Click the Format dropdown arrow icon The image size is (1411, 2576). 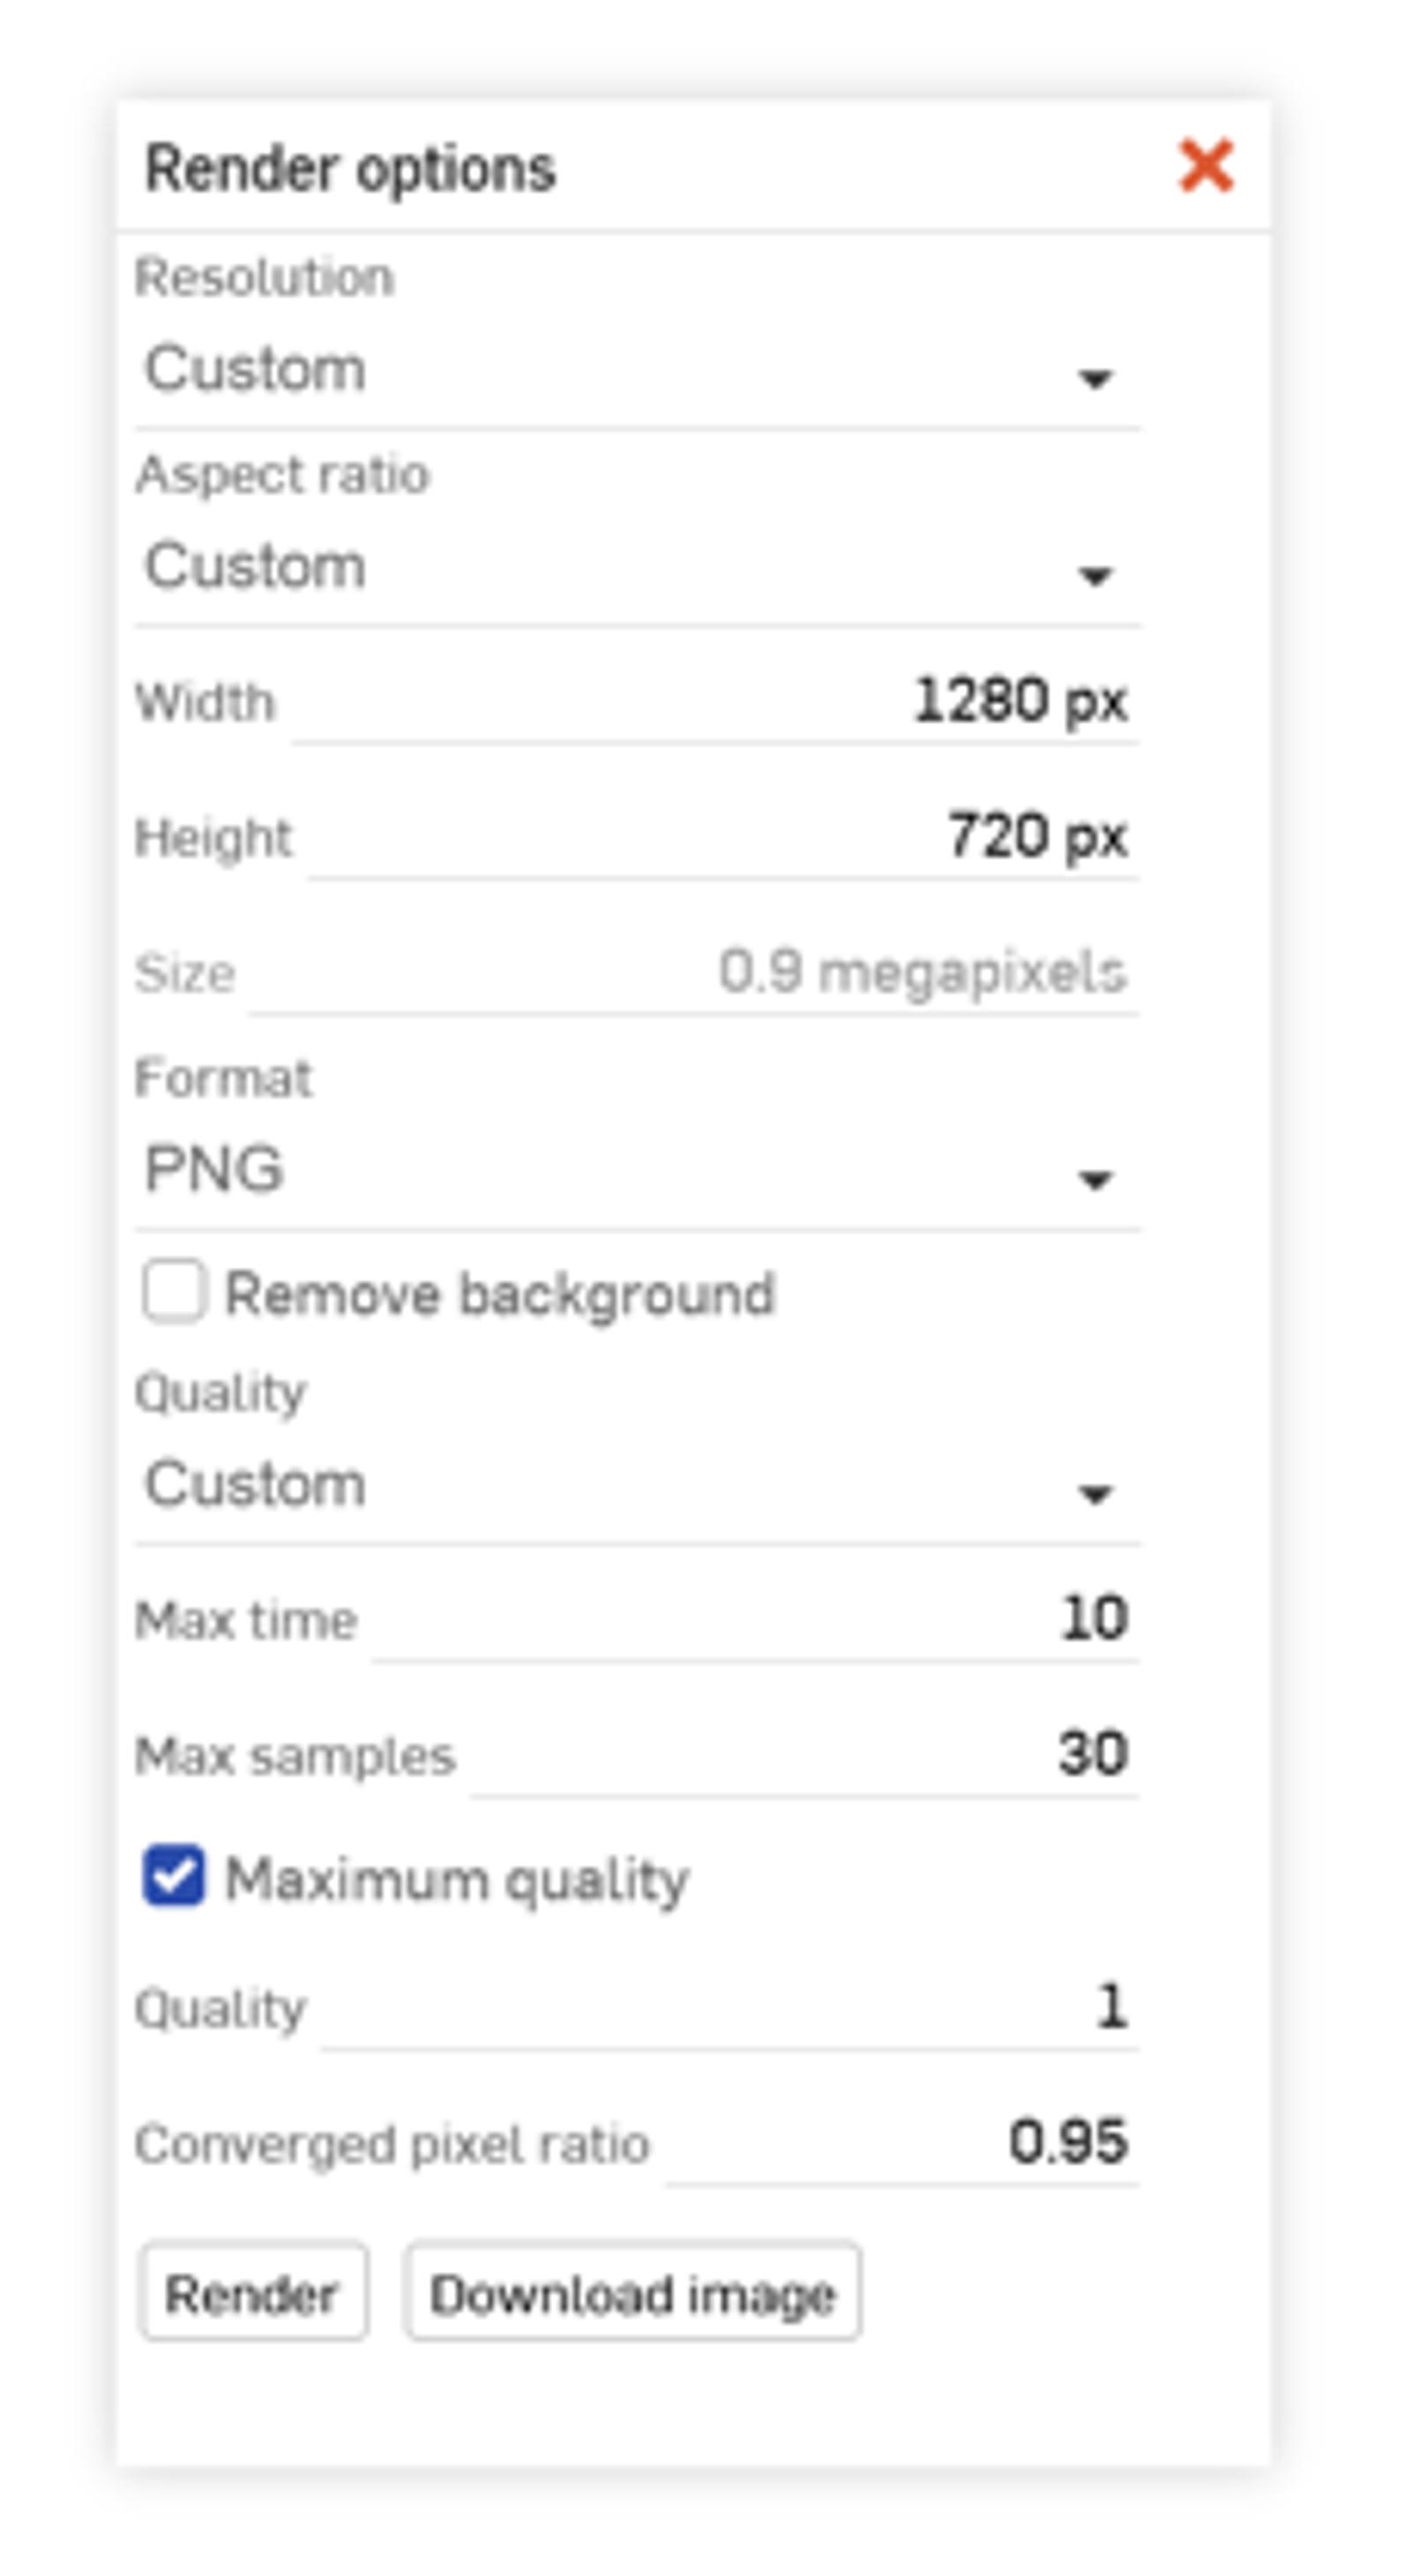[x=1095, y=1181]
